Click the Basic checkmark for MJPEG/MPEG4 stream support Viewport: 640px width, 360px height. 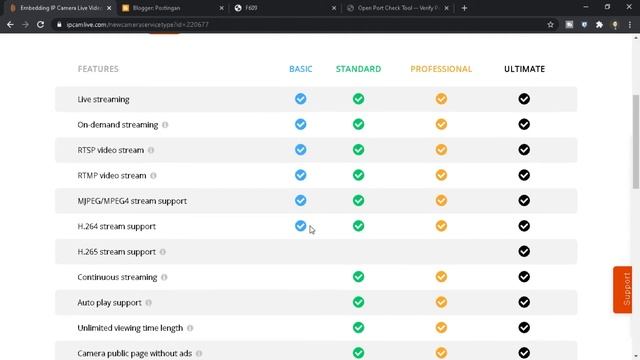coord(300,200)
